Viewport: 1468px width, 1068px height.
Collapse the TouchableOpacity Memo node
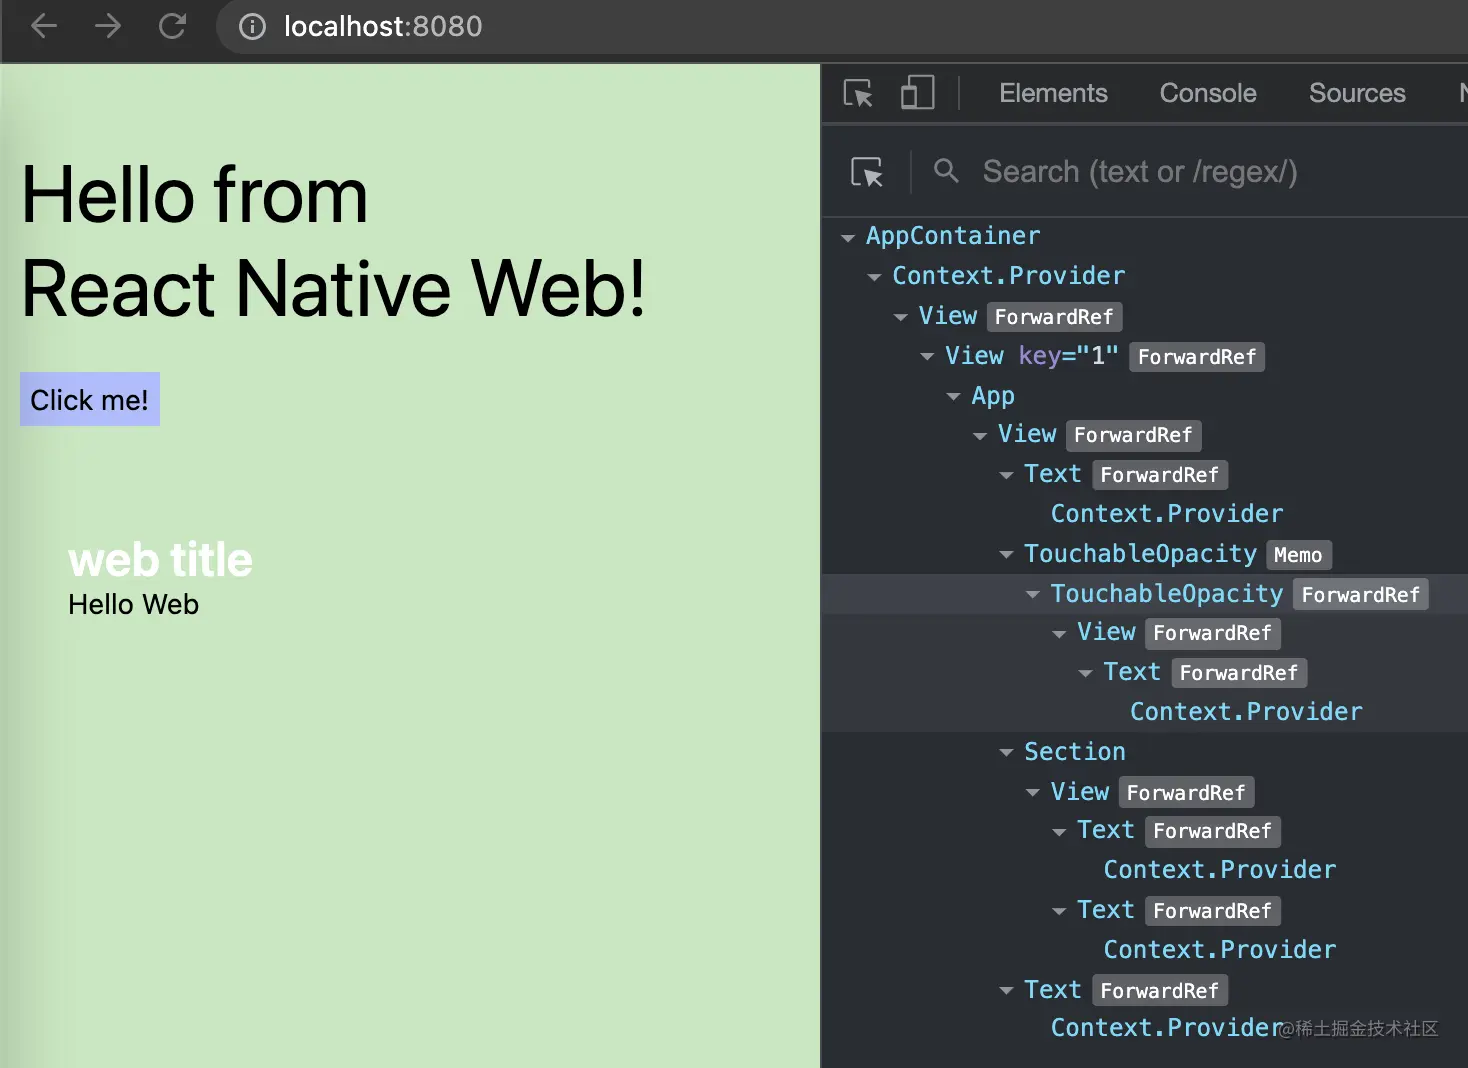coord(1006,555)
